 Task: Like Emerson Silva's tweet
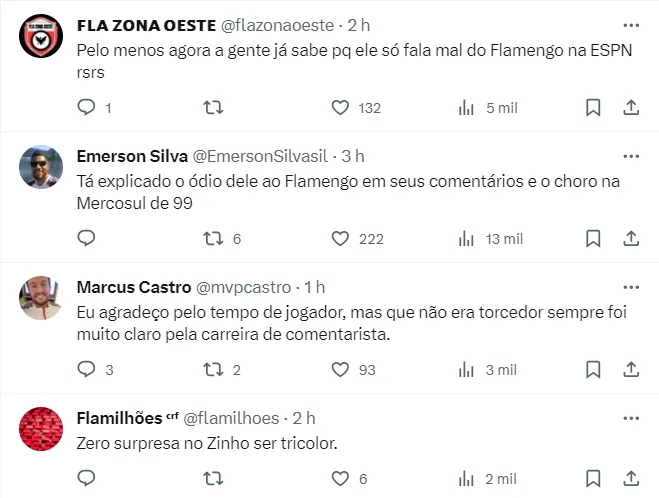[x=340, y=238]
